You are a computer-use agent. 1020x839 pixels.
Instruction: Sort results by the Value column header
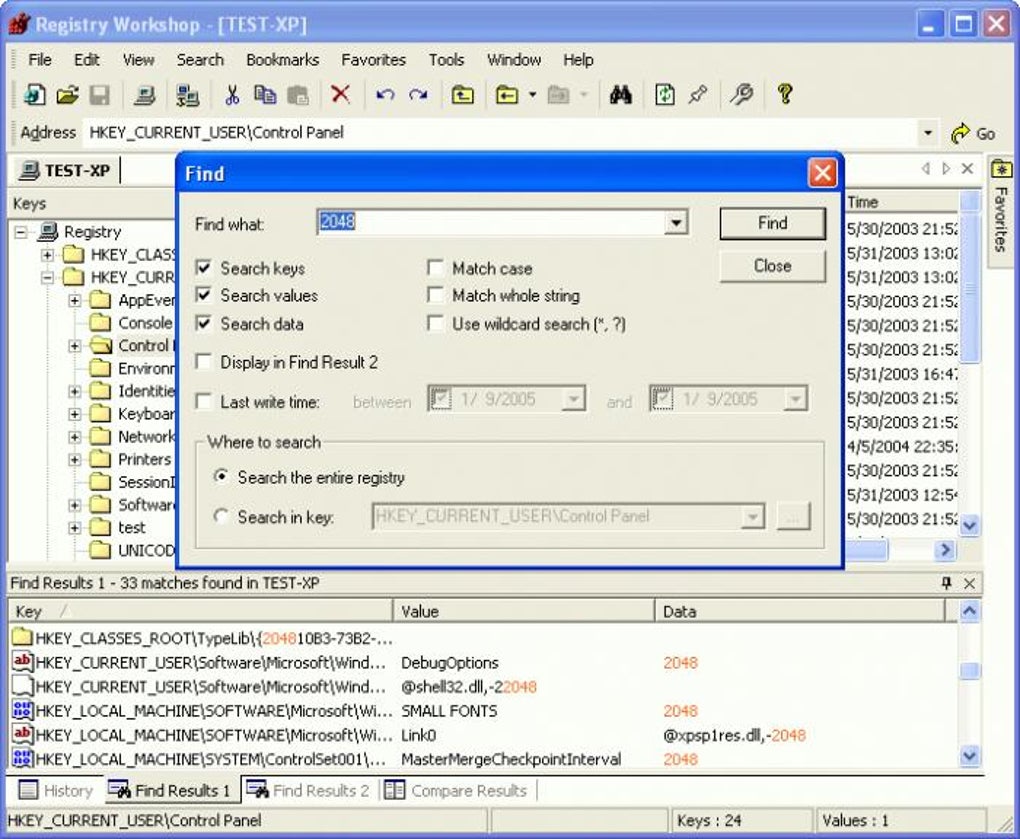click(x=524, y=611)
